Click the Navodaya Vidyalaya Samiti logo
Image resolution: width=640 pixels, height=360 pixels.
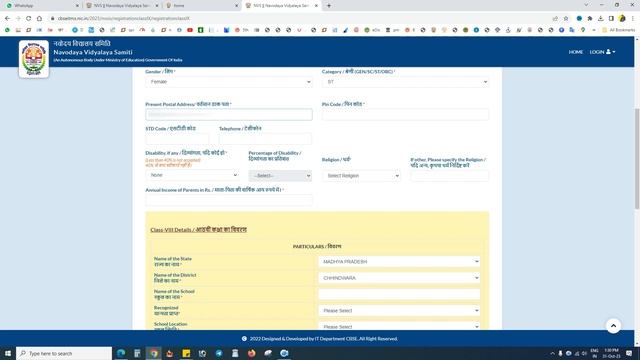click(x=34, y=59)
